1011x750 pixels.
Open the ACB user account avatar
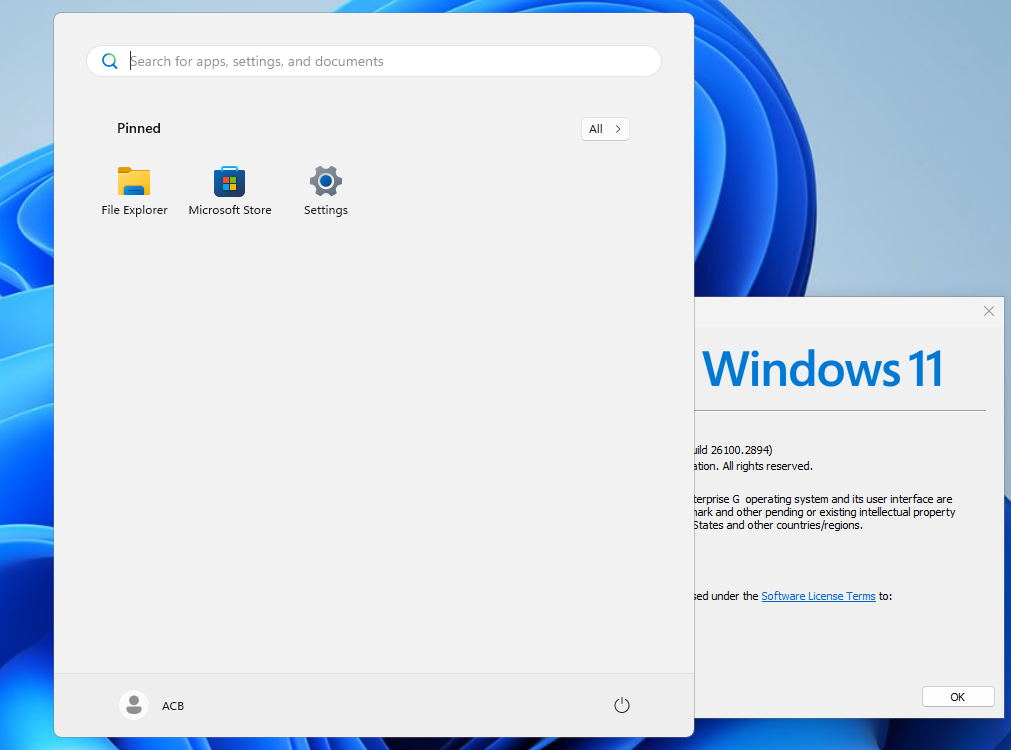click(x=134, y=705)
